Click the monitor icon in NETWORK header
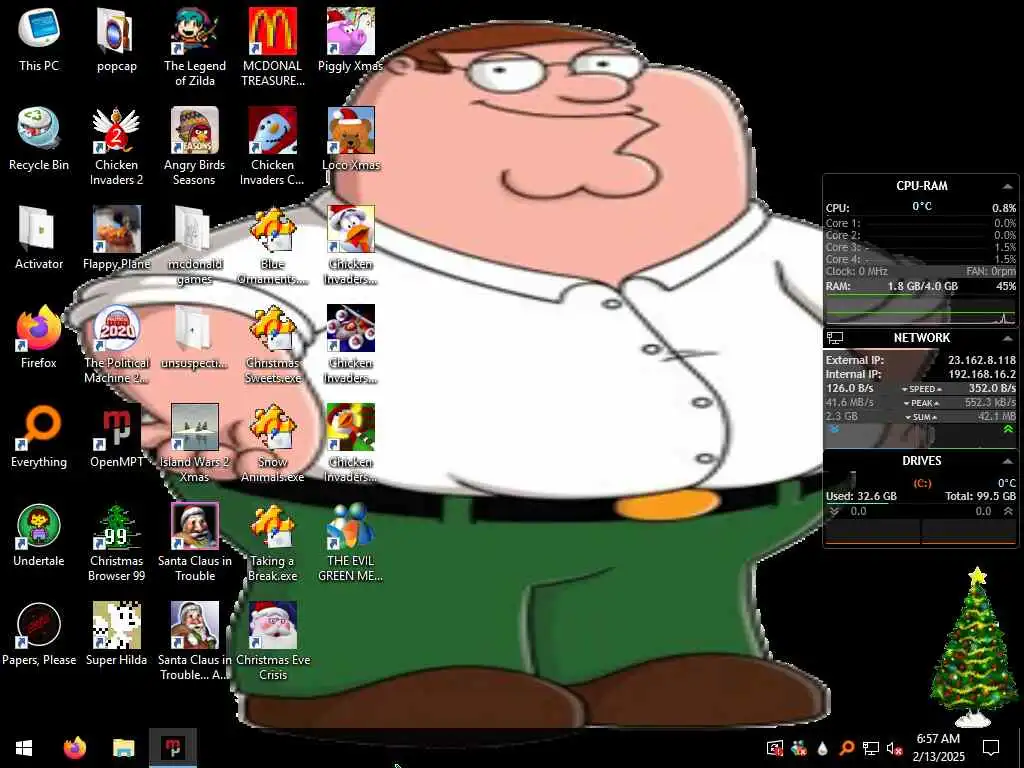 (835, 338)
